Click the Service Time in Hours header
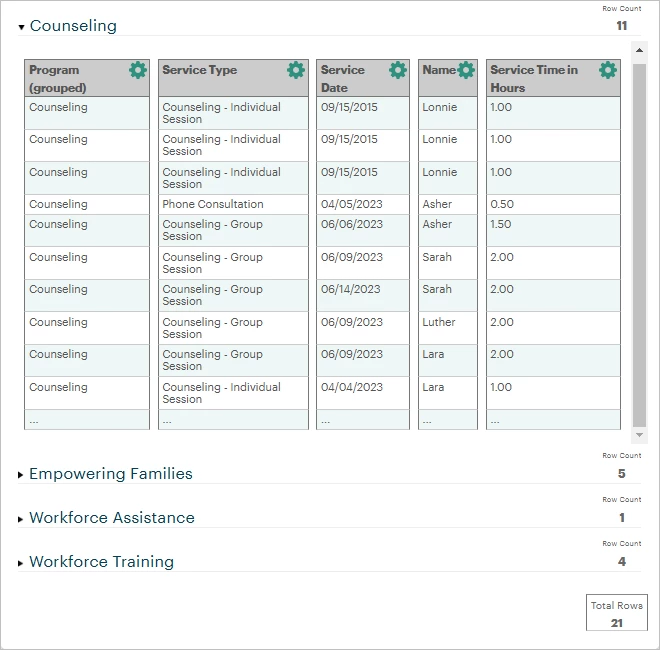Image resolution: width=660 pixels, height=650 pixels. click(553, 78)
